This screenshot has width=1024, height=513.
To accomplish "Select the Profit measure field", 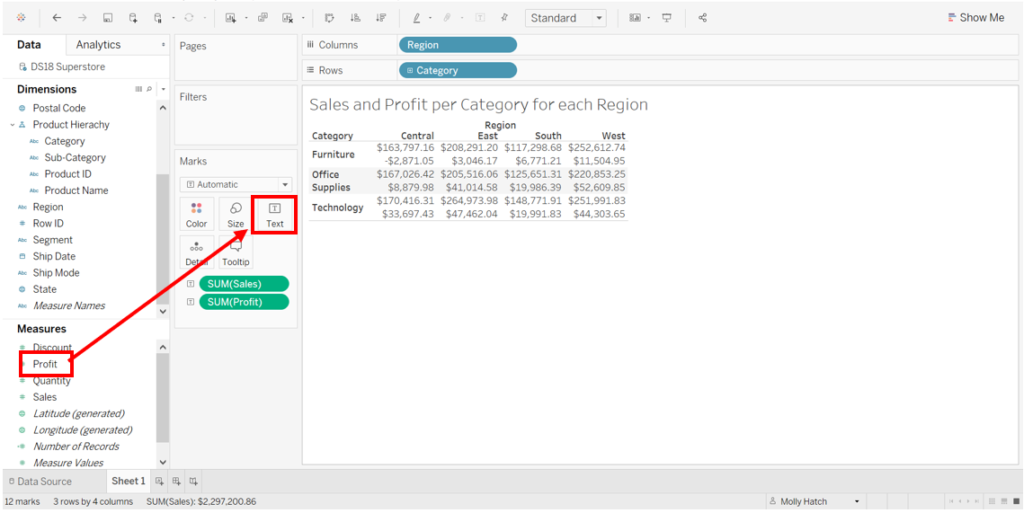I will (x=45, y=364).
